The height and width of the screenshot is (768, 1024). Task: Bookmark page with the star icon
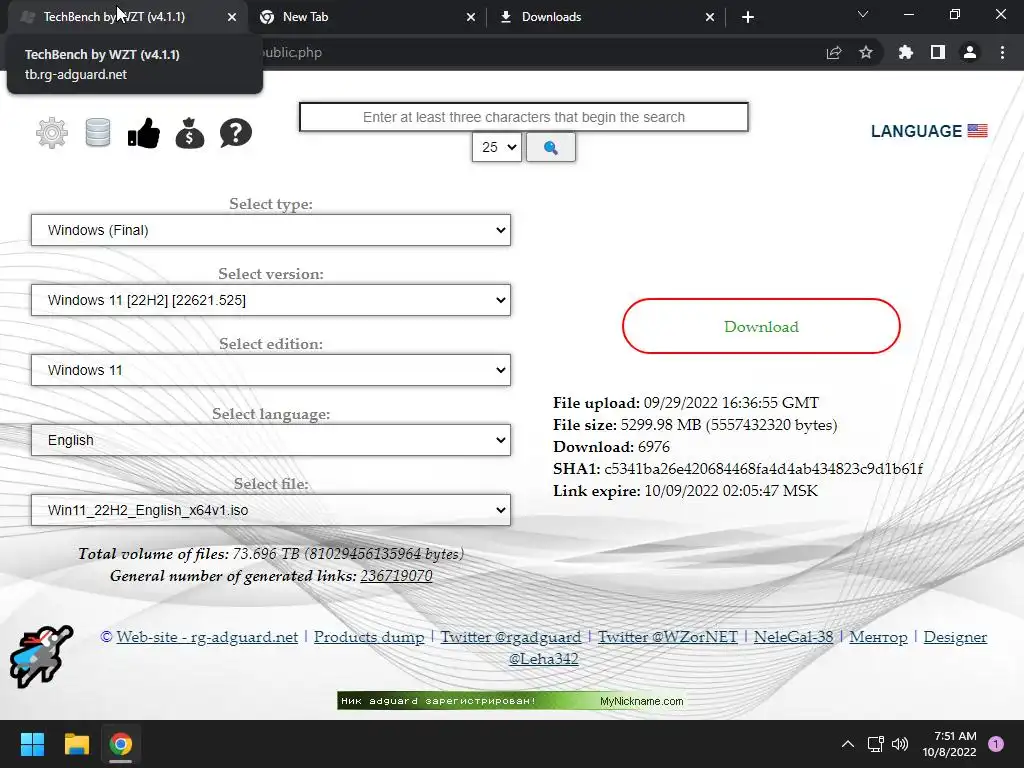[x=866, y=52]
